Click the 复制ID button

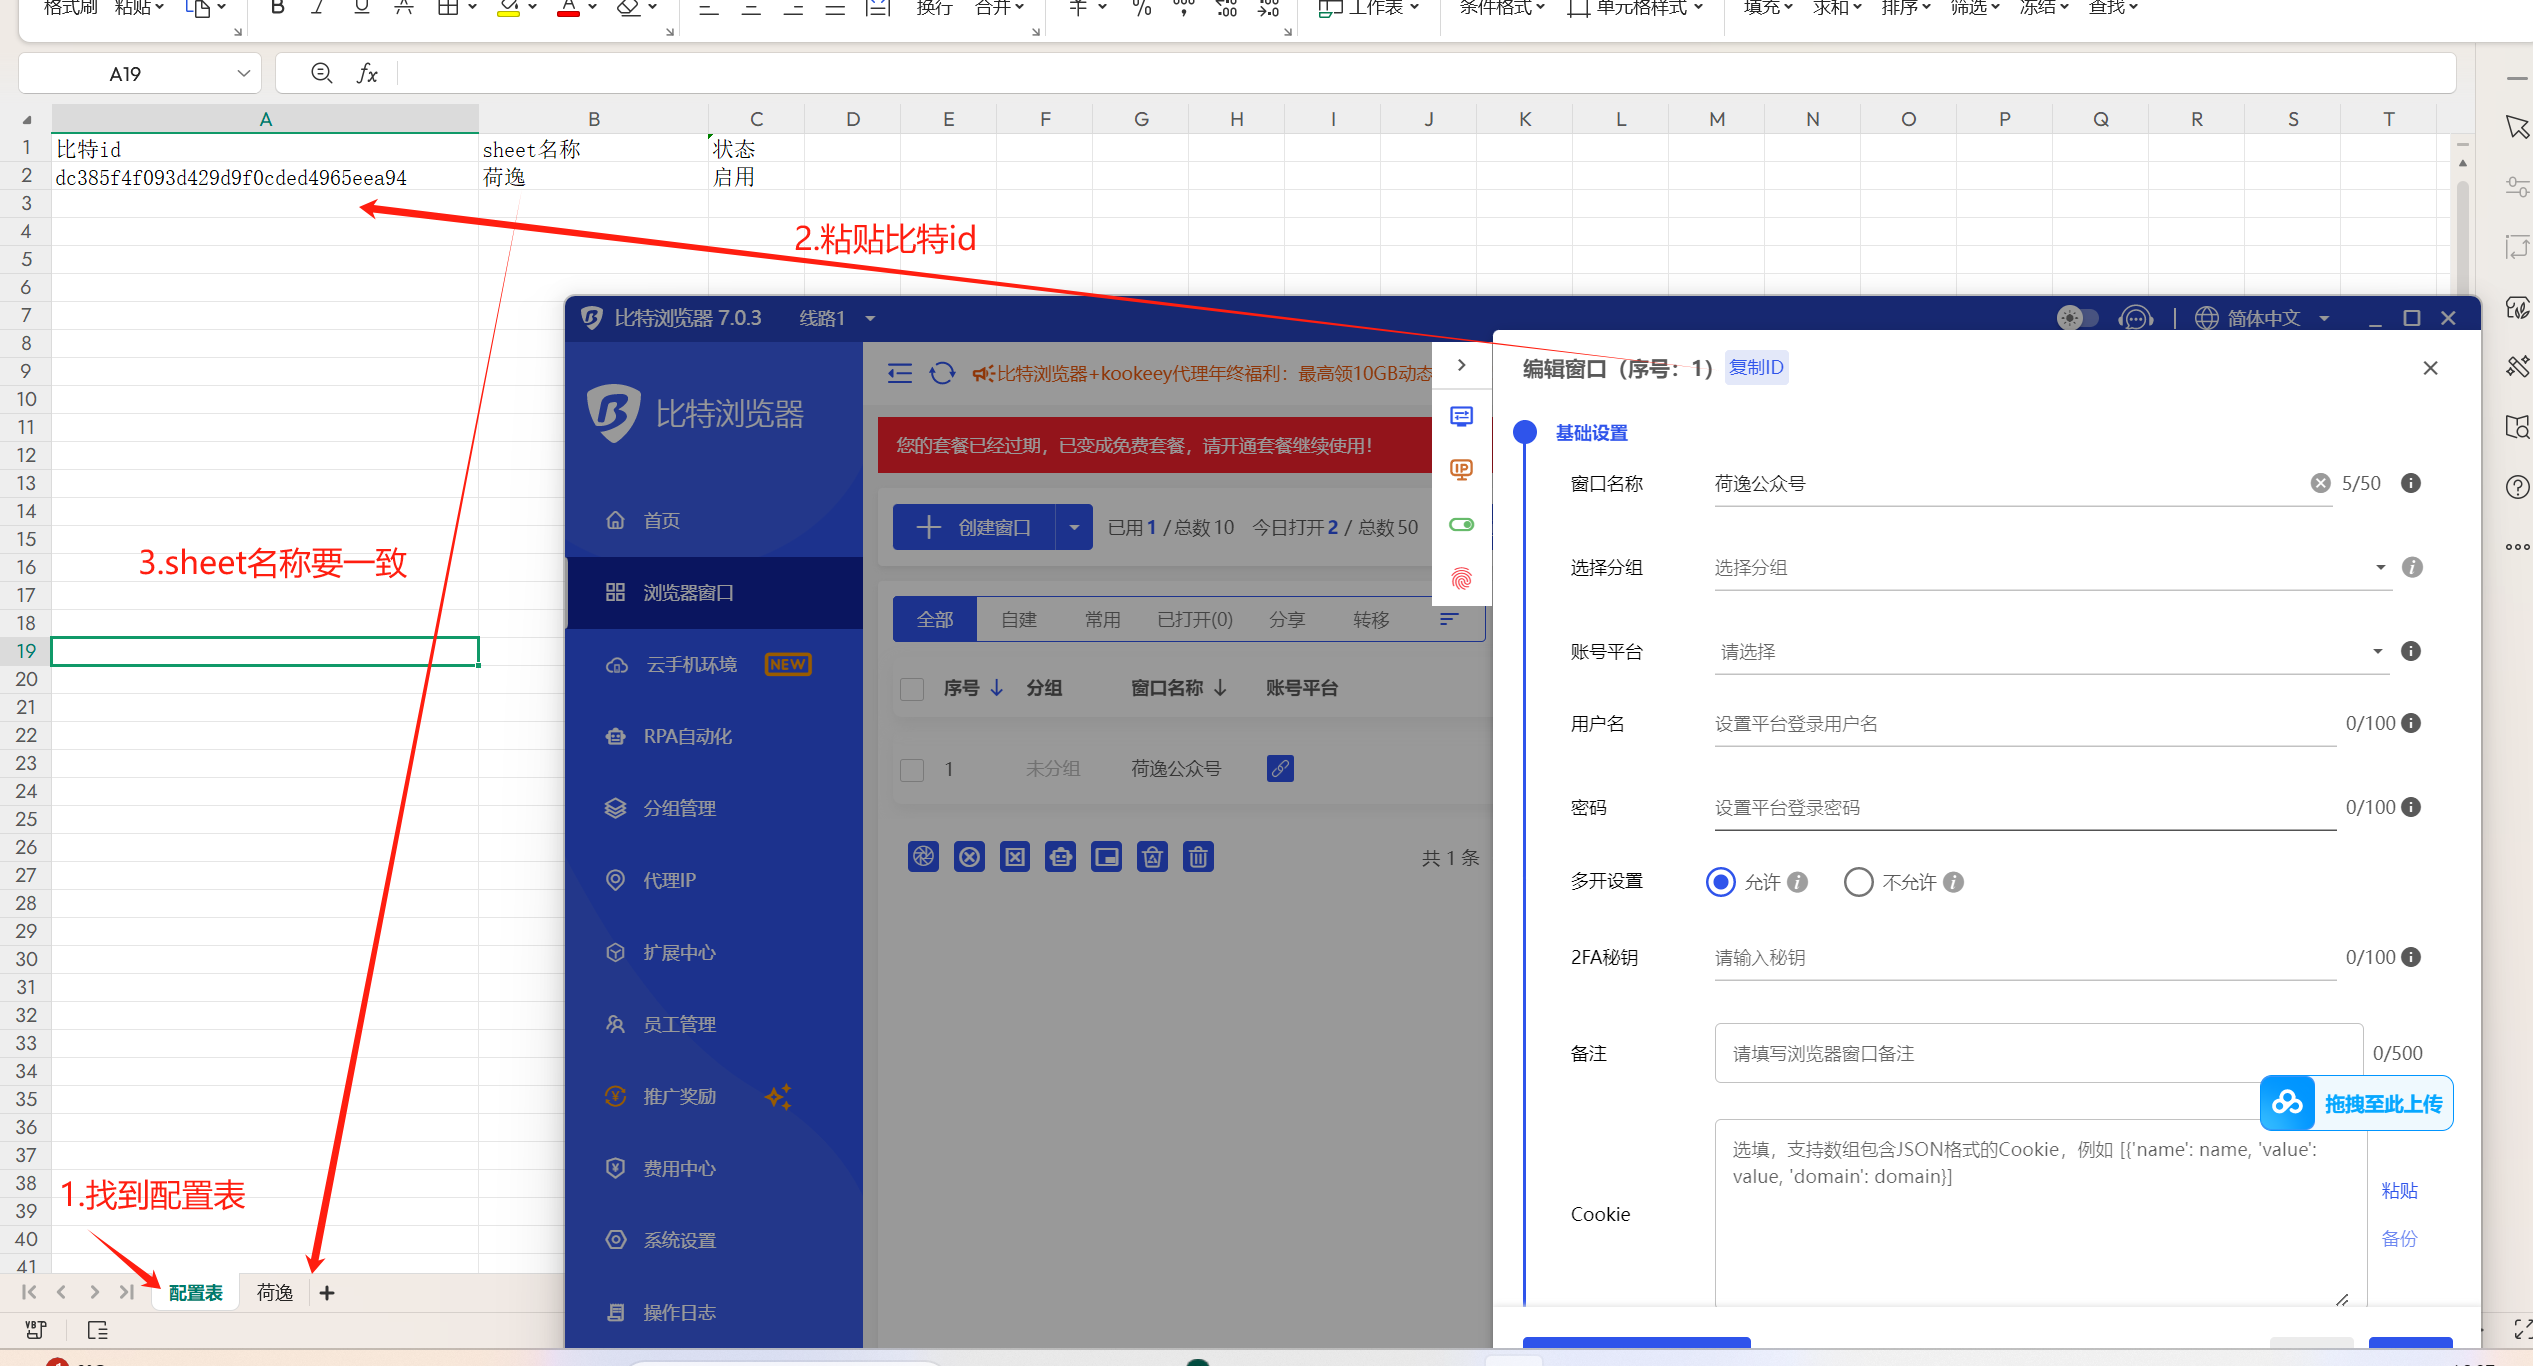pos(1756,367)
